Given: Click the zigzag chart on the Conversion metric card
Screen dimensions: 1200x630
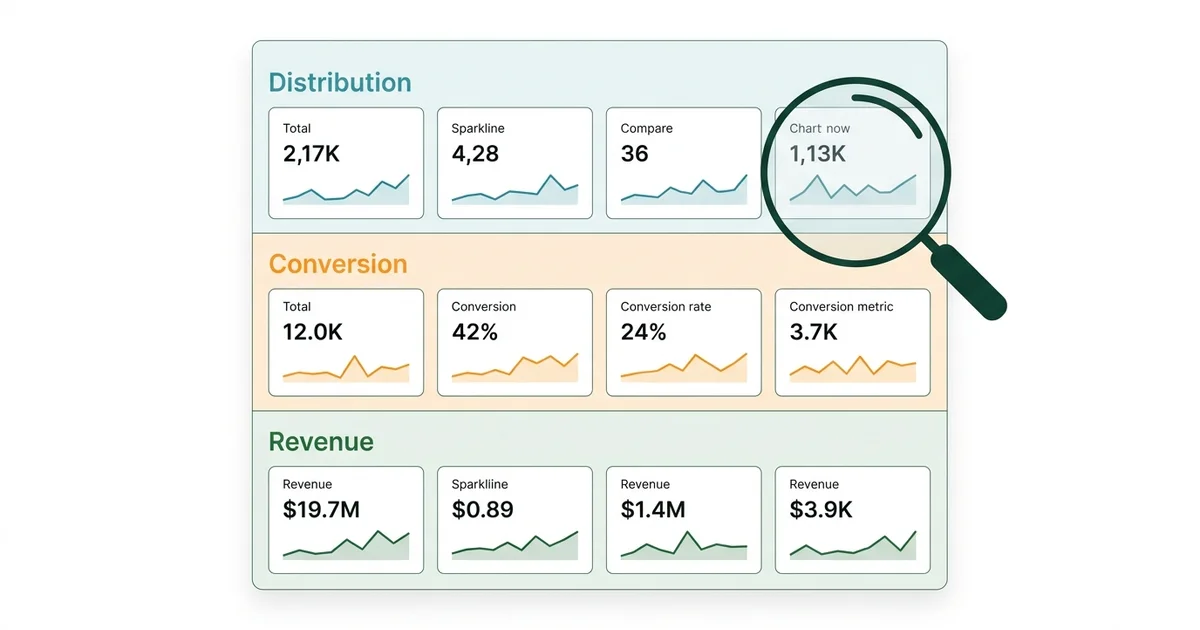Looking at the screenshot, I should 852,368.
